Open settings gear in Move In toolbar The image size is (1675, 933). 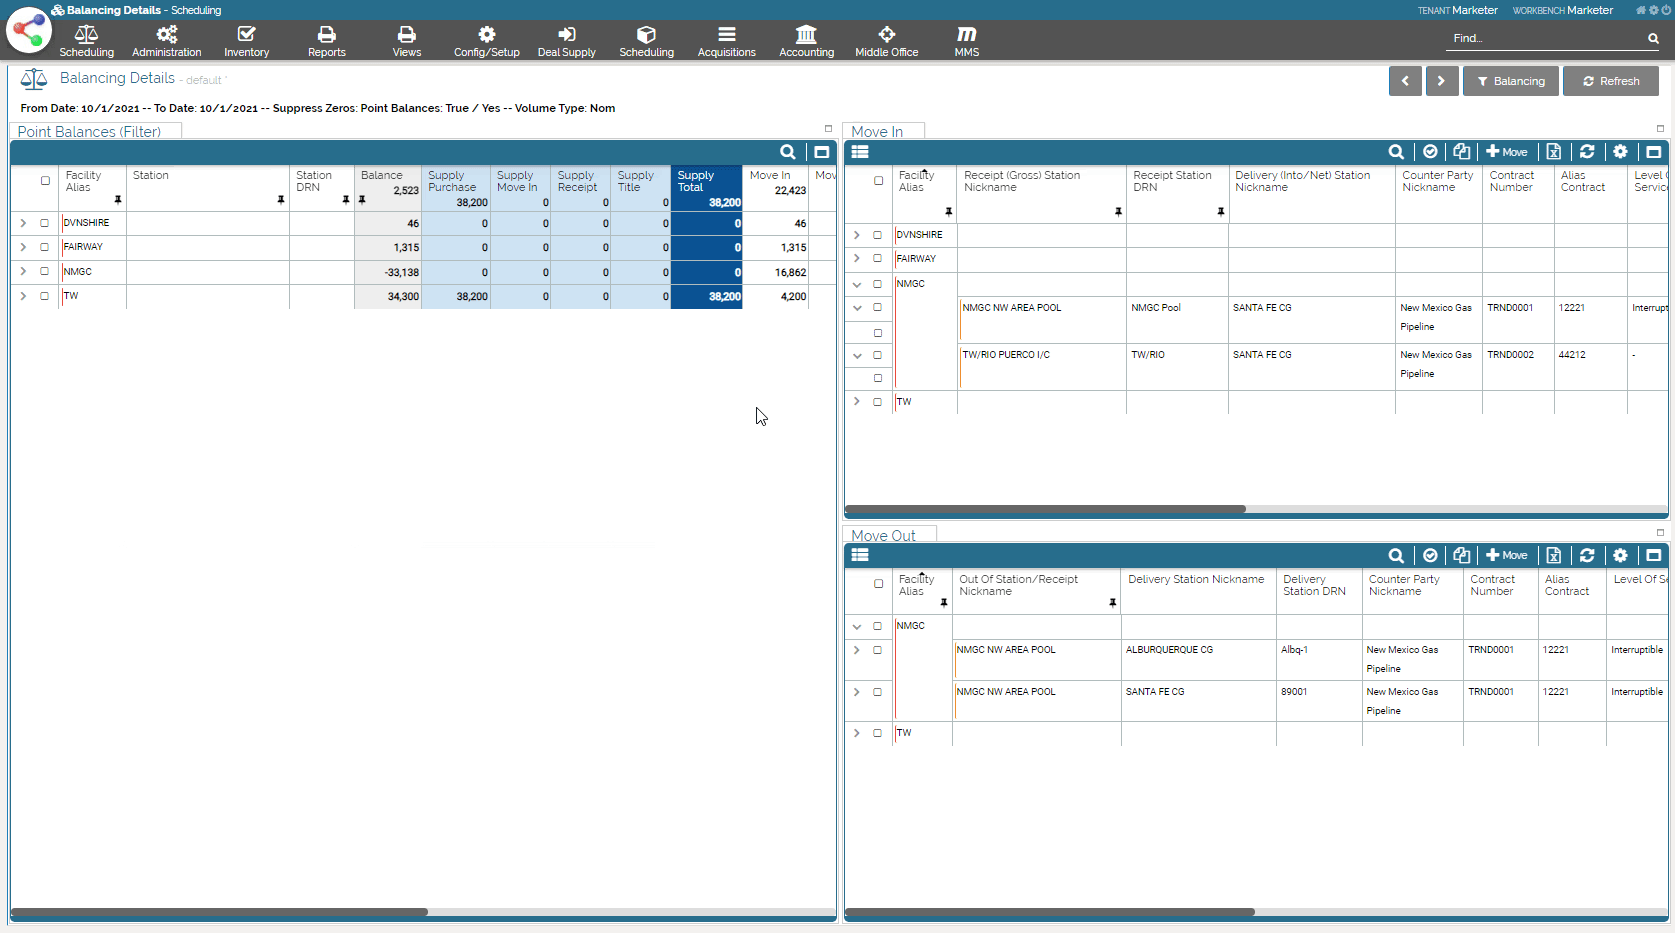(1620, 152)
